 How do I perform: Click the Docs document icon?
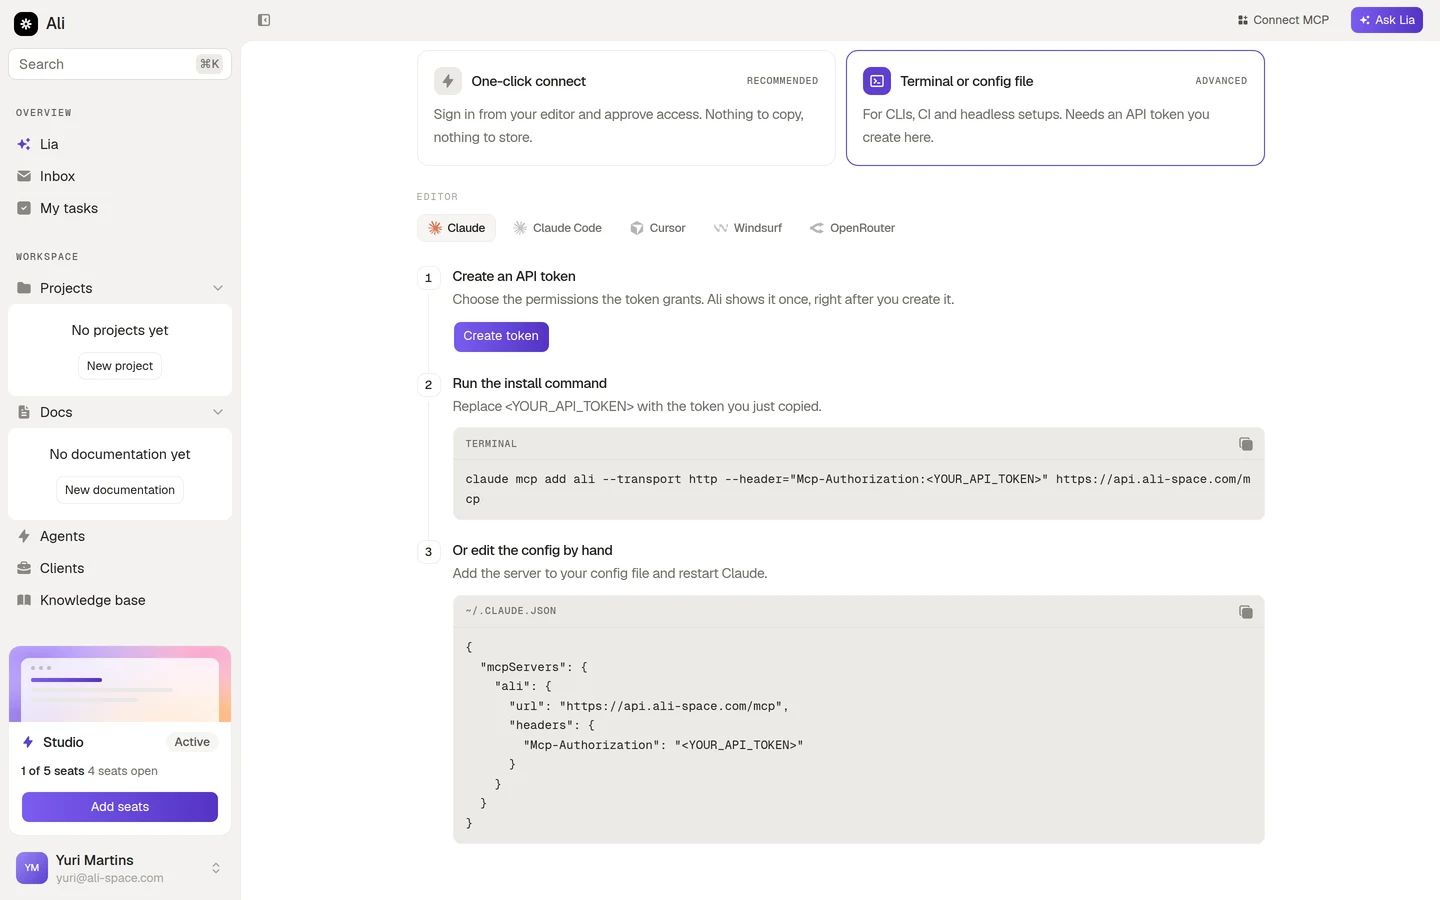(24, 412)
